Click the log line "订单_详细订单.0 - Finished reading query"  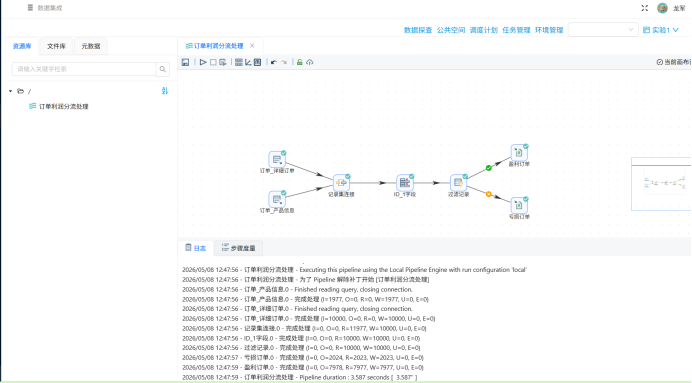(x=297, y=309)
